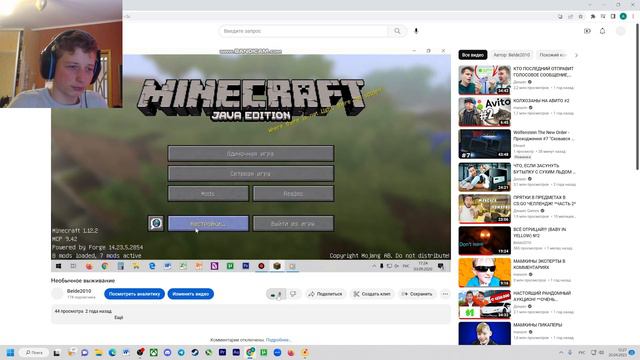Click the YouTube search magnifier button
Image resolution: width=640 pixels, height=360 pixels.
(397, 31)
